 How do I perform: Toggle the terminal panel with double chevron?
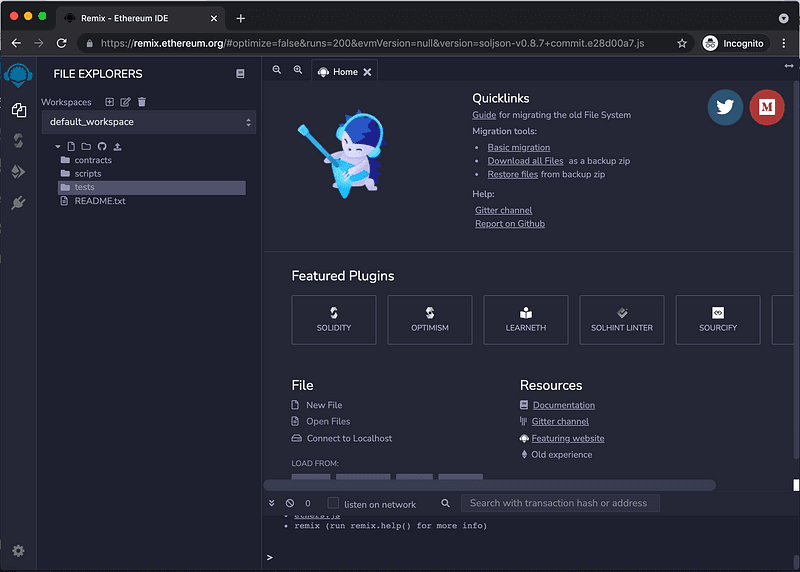271,503
